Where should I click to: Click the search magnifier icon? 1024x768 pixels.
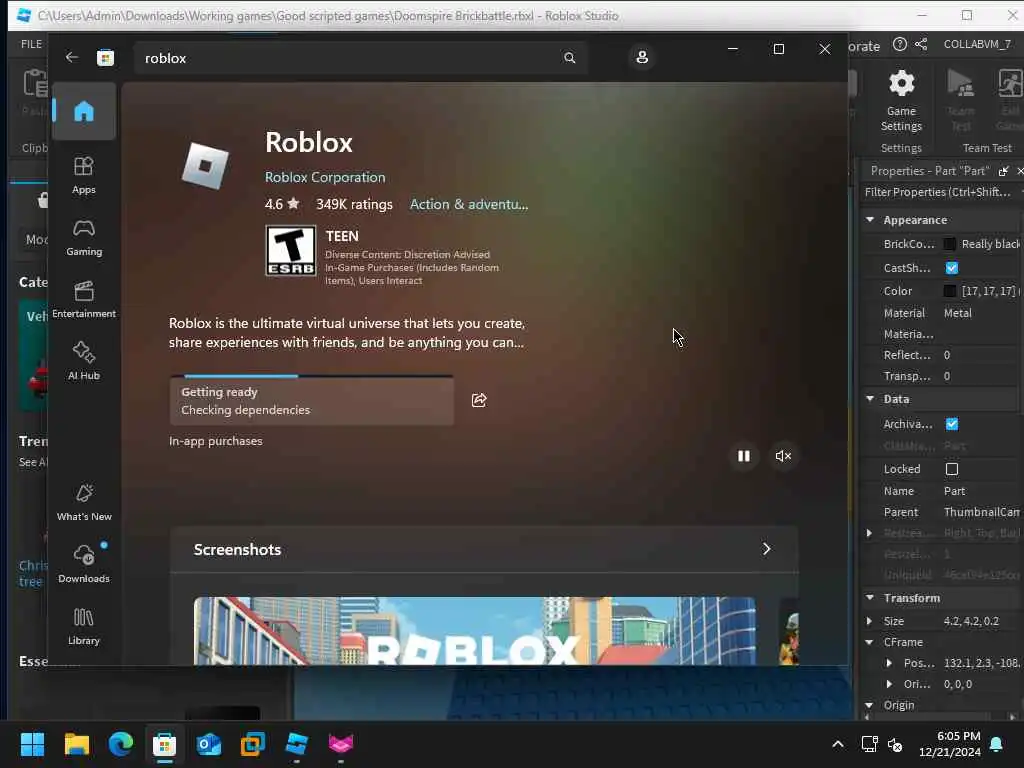point(569,58)
